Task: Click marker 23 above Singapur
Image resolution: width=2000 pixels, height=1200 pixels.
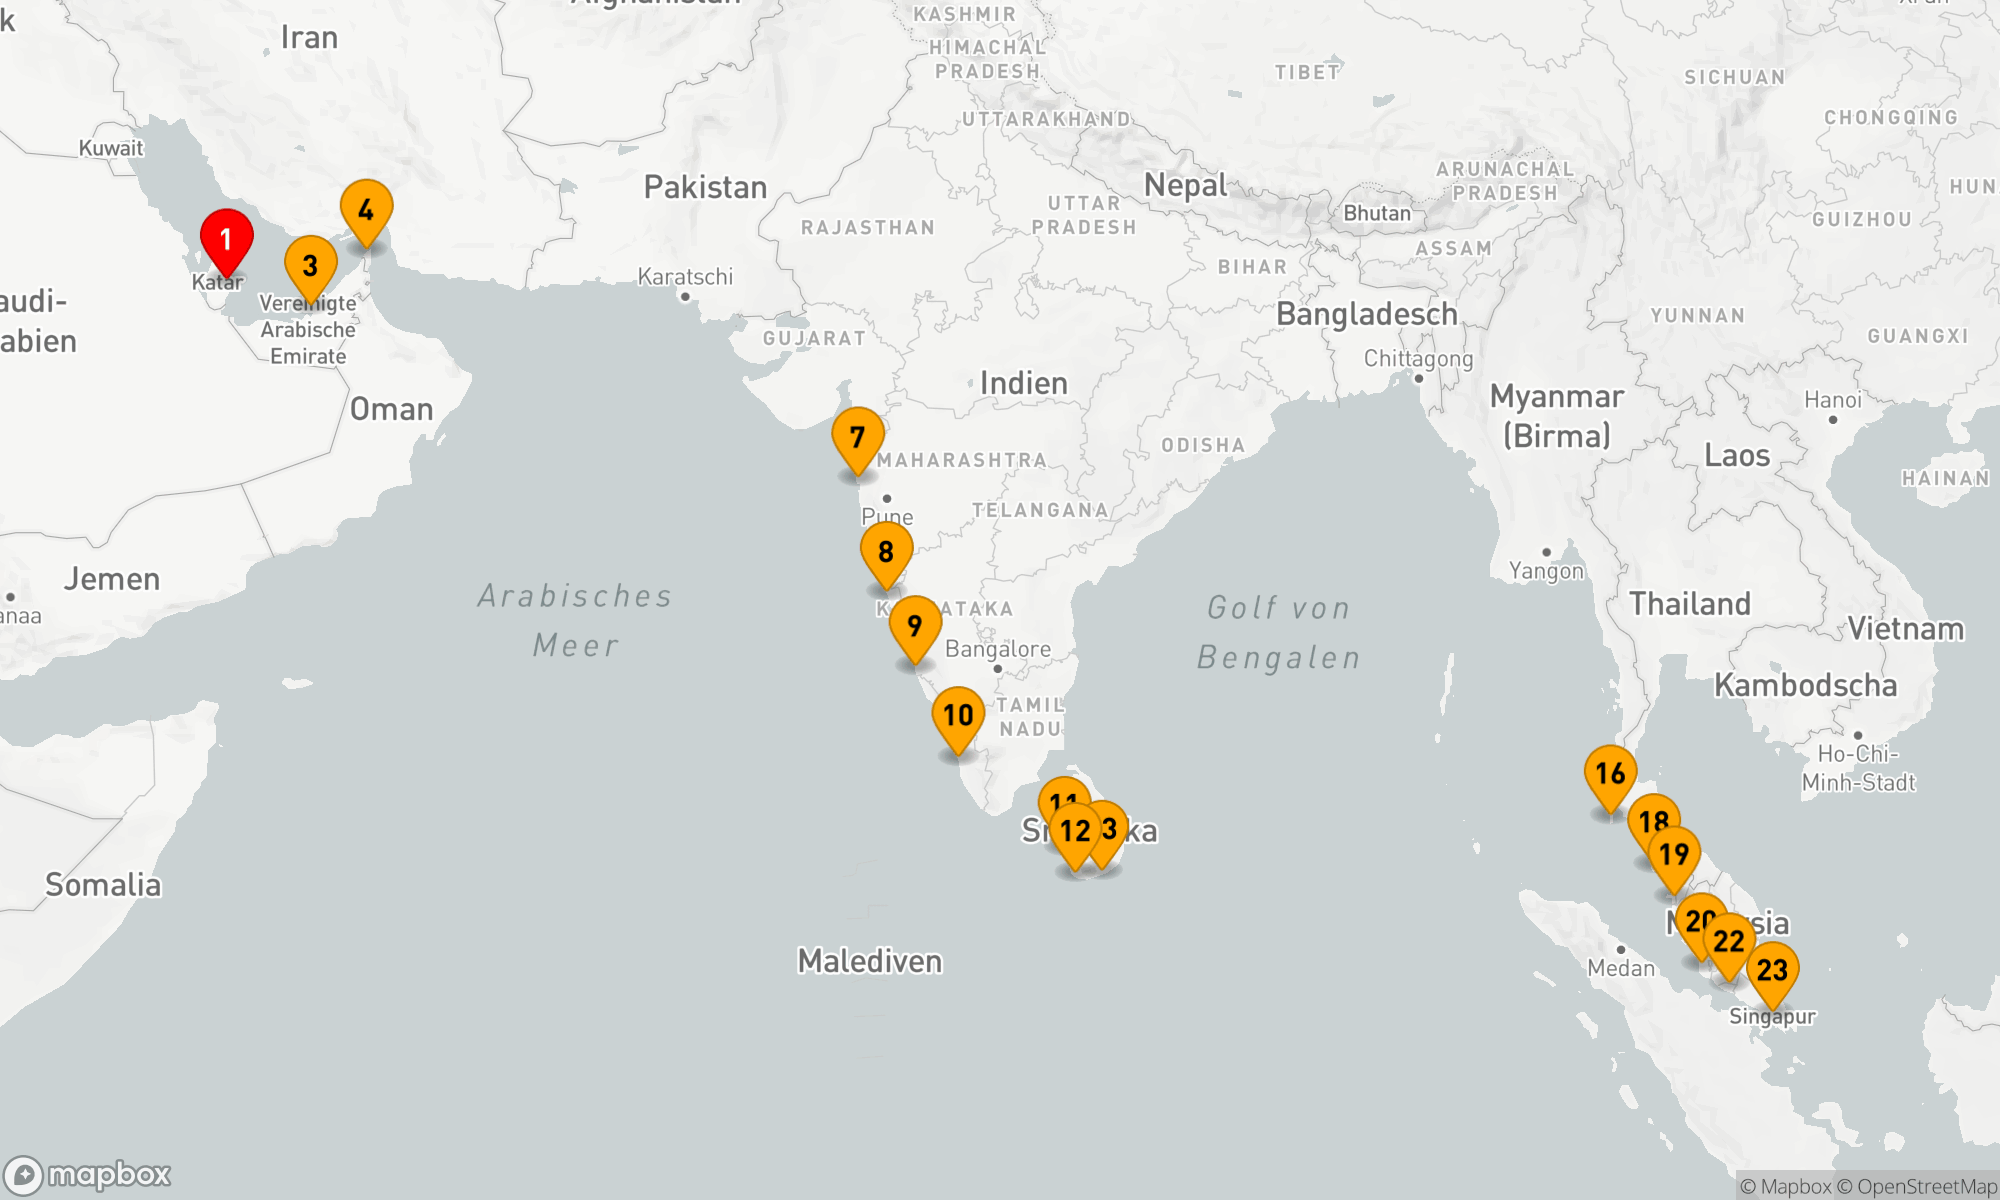Action: click(1772, 969)
